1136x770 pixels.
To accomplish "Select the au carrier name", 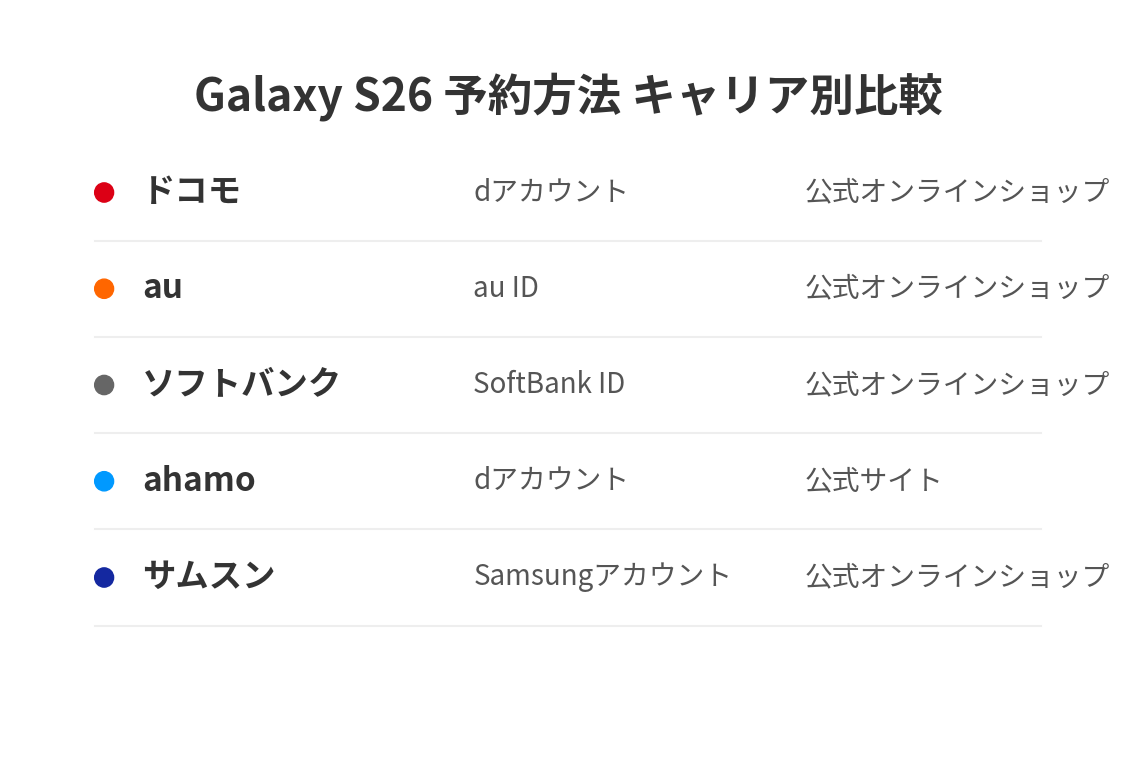I will click(163, 287).
